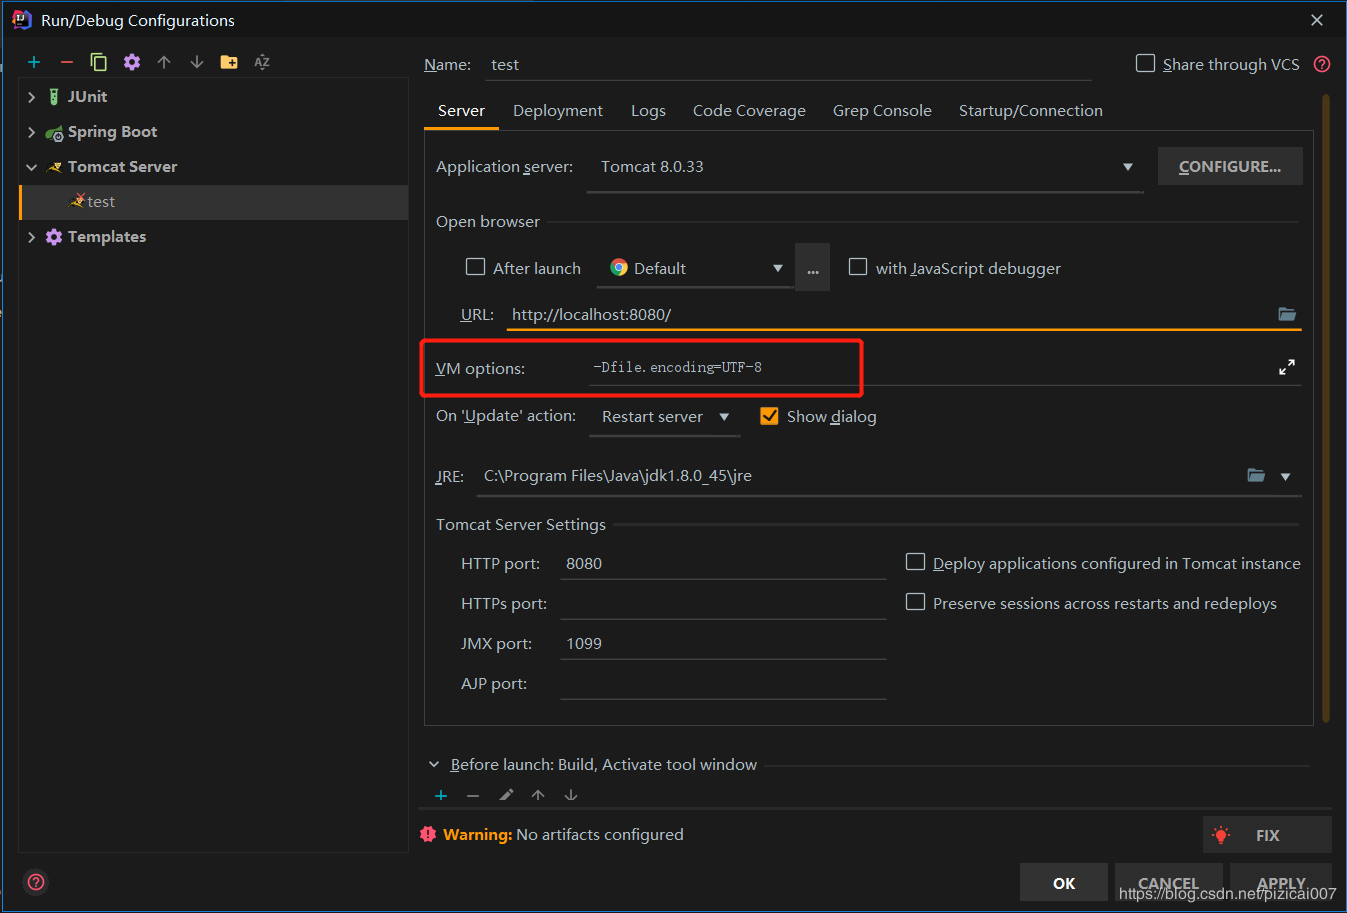Screen dimensions: 1347x913
Task: Add new configuration with plus icon
Action: click(x=34, y=62)
